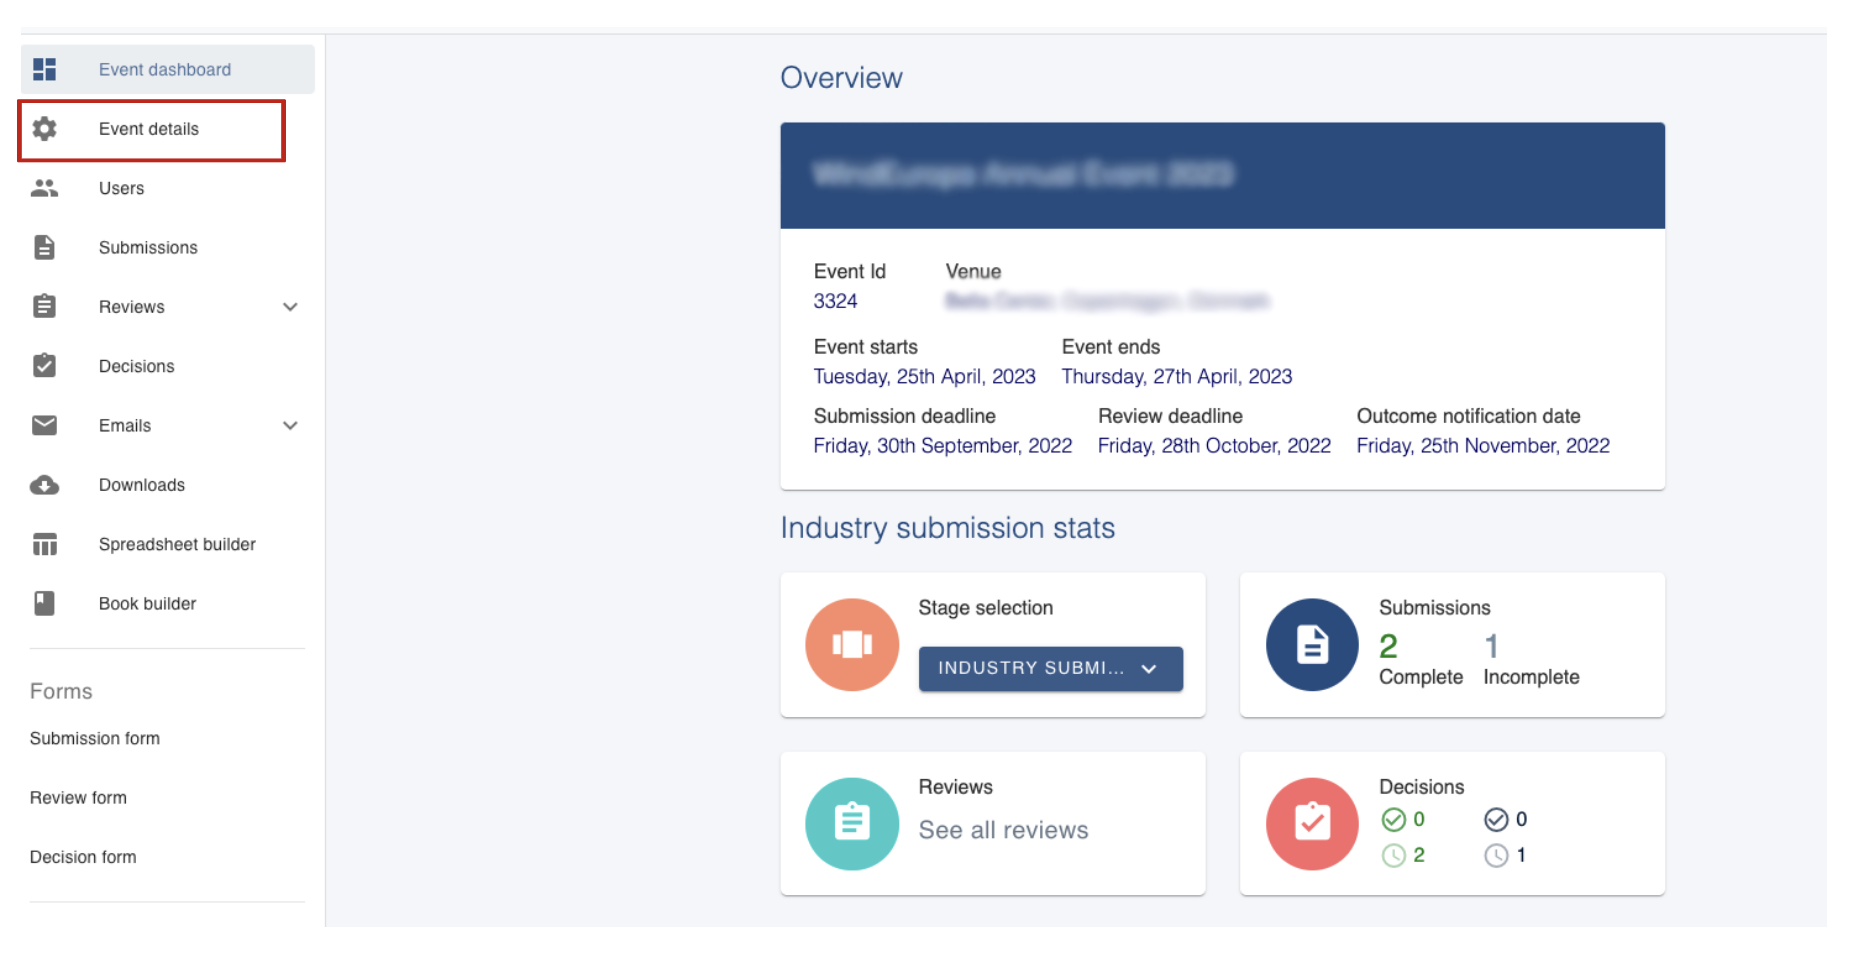This screenshot has height=958, width=1852.
Task: Click the dark blue Submissions document circle icon
Action: point(1312,645)
